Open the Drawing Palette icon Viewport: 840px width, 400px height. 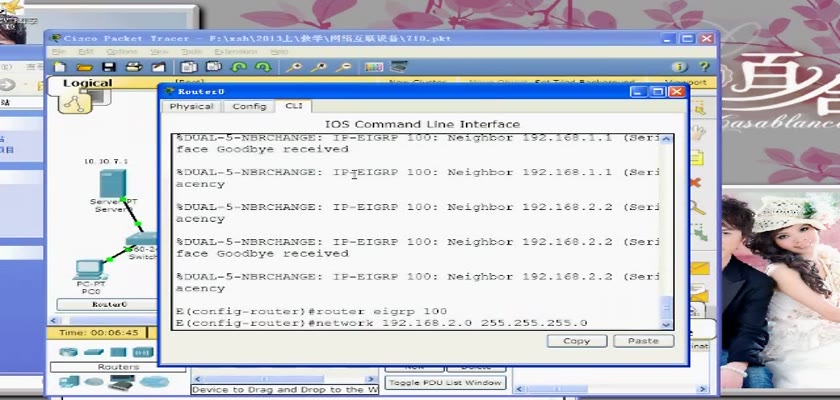click(x=373, y=67)
